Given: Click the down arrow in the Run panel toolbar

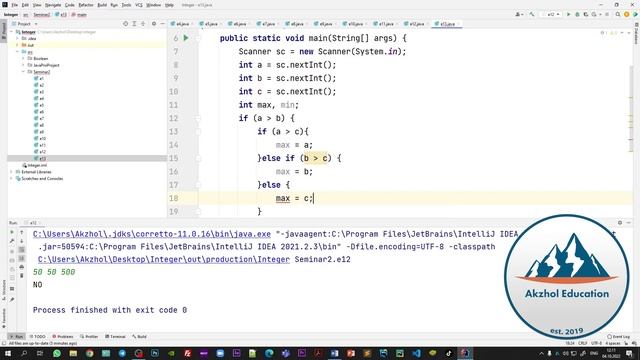Looking at the screenshot, I should pos(22,241).
